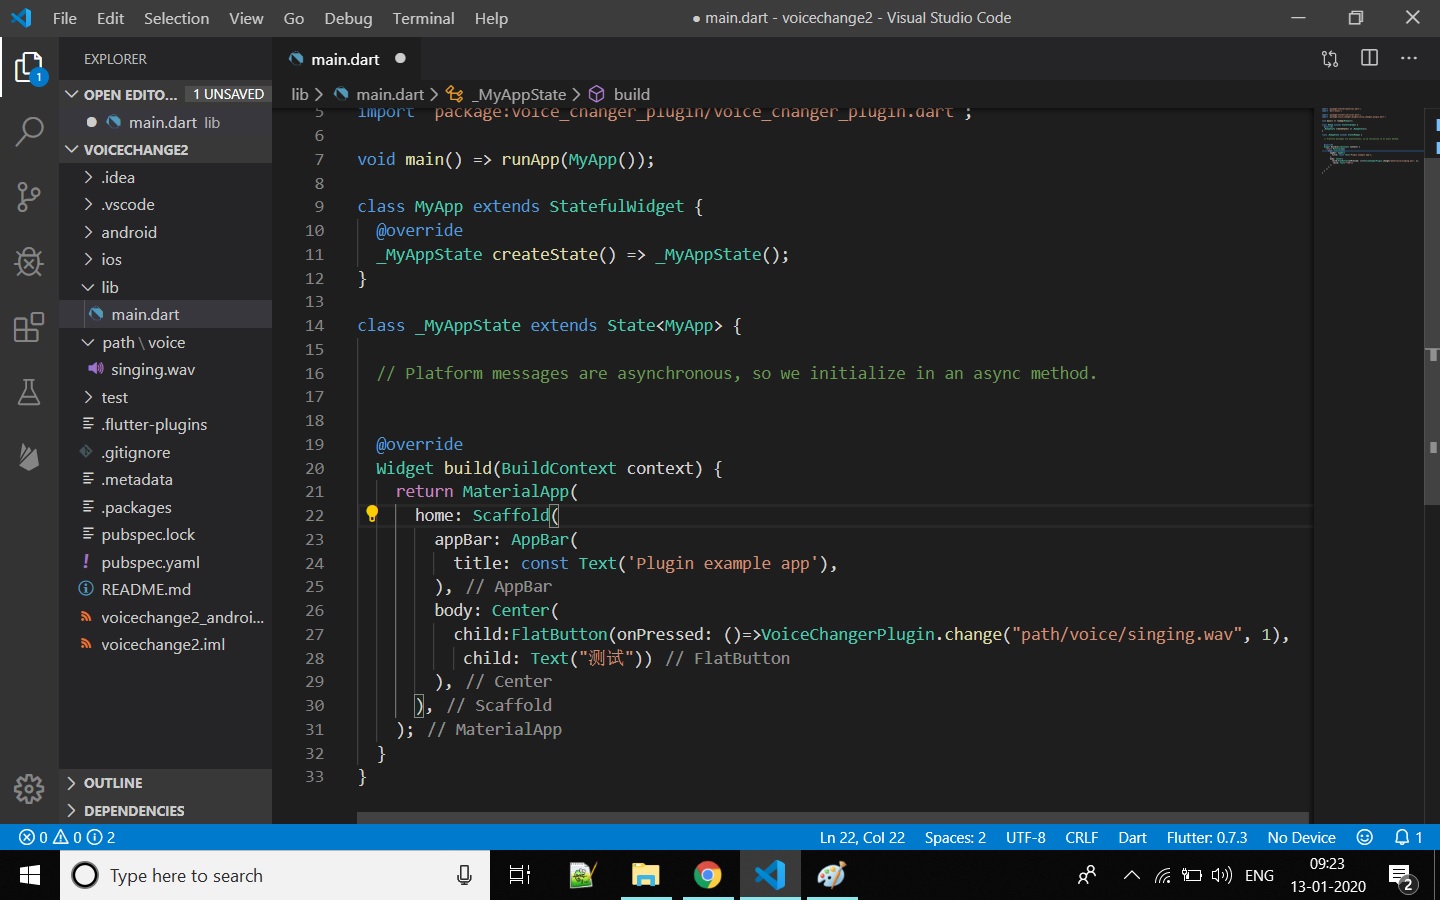Open the Settings gear in activity bar

29,789
